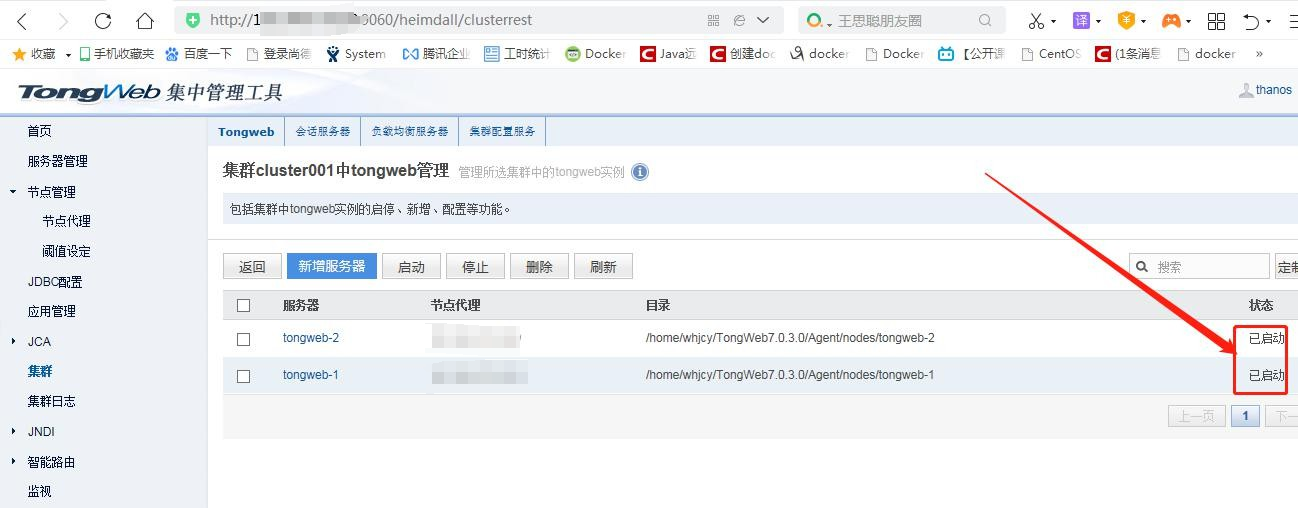Click the magnifier icon in browser search box
This screenshot has height=508, width=1298.
(985, 20)
